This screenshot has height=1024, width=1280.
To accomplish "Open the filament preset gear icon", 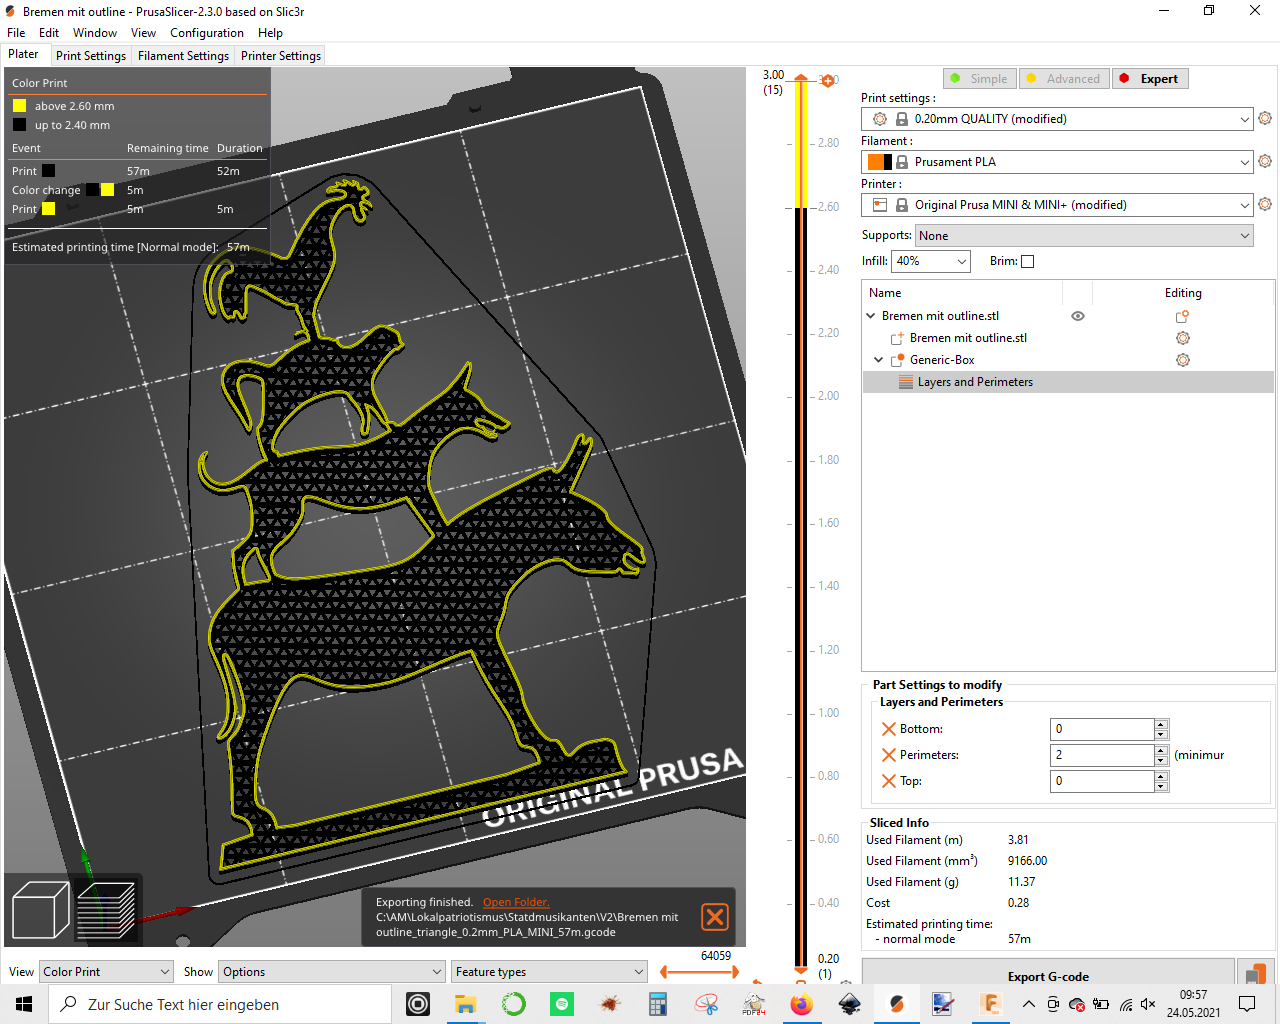I will 1265,161.
